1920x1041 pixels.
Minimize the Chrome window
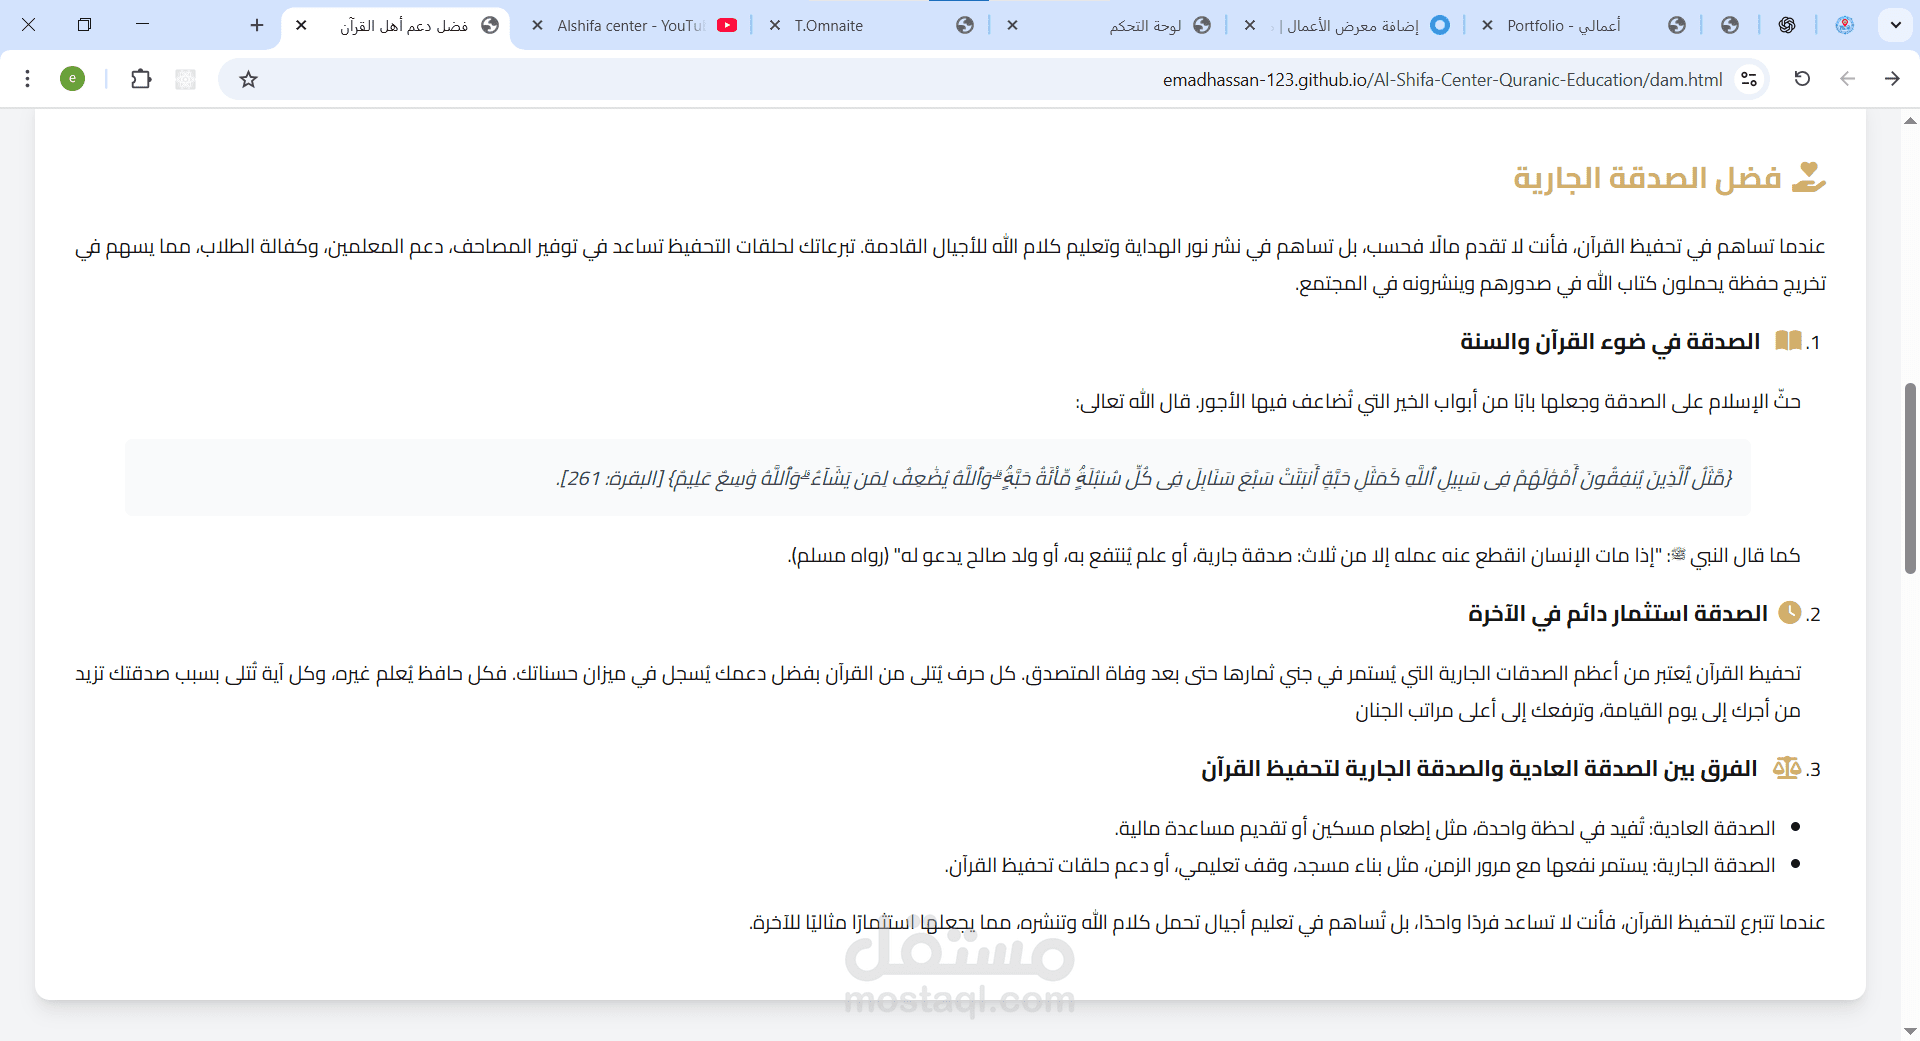click(x=142, y=24)
